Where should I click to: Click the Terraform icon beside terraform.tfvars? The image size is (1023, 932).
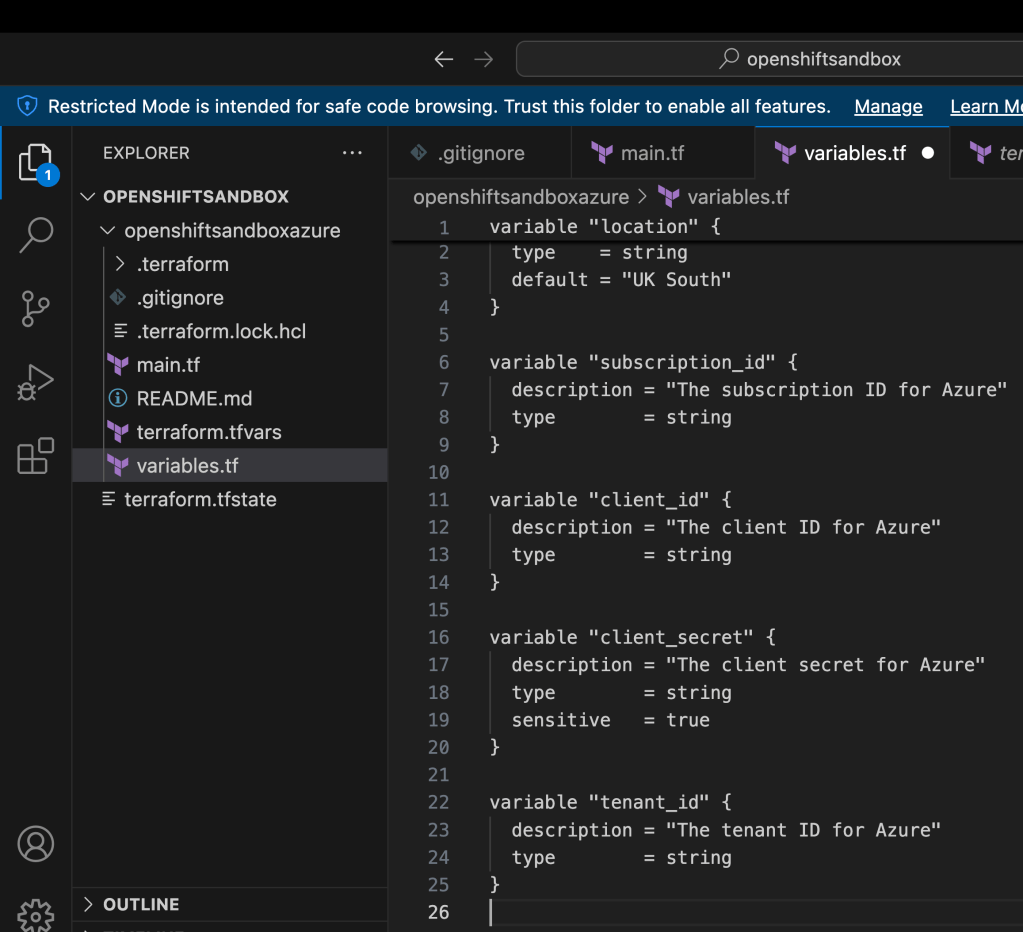point(117,432)
